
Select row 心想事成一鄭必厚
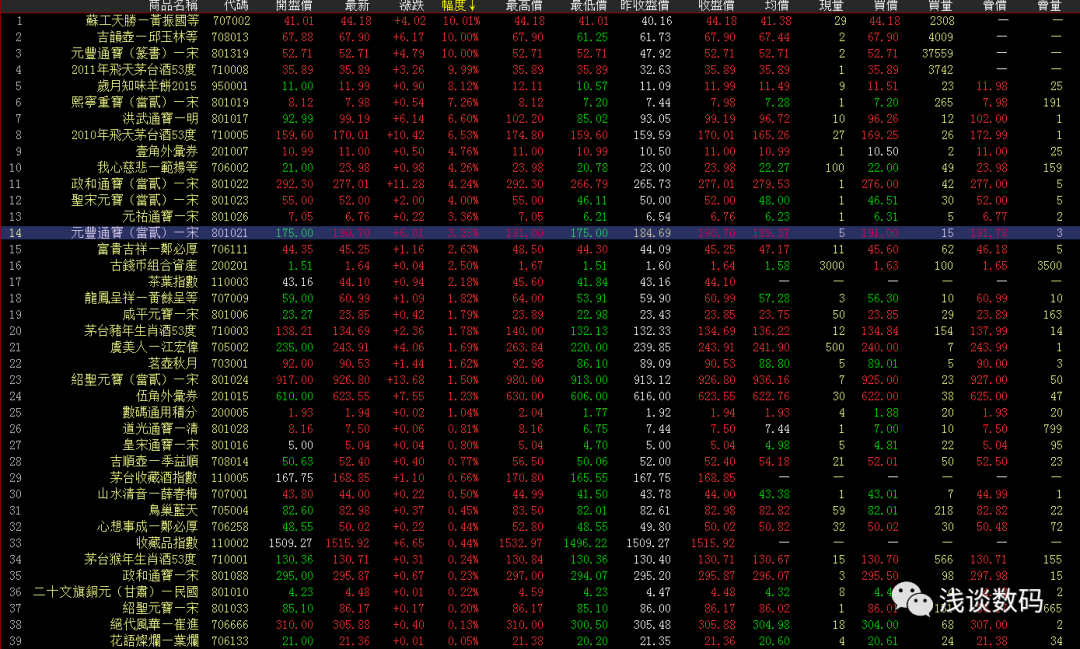540,527
